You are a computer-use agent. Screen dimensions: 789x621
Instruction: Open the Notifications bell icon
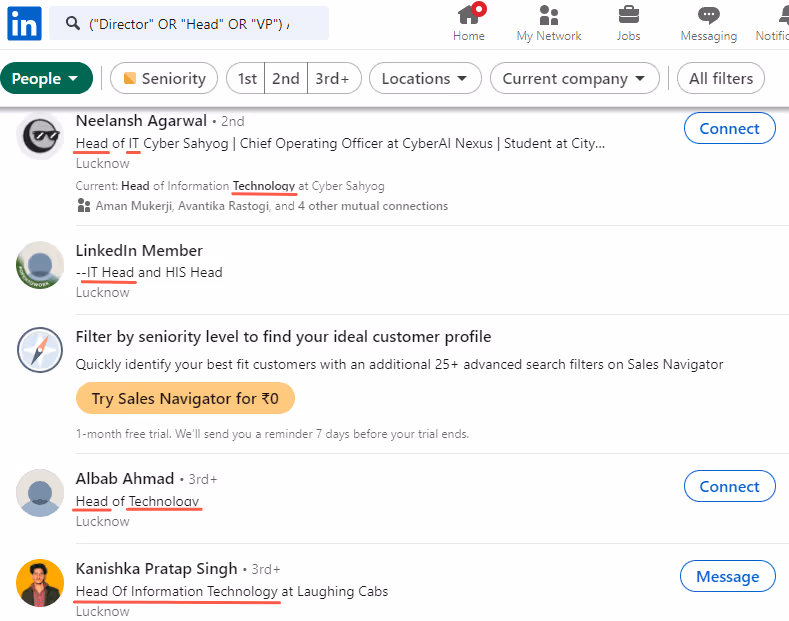pos(783,15)
